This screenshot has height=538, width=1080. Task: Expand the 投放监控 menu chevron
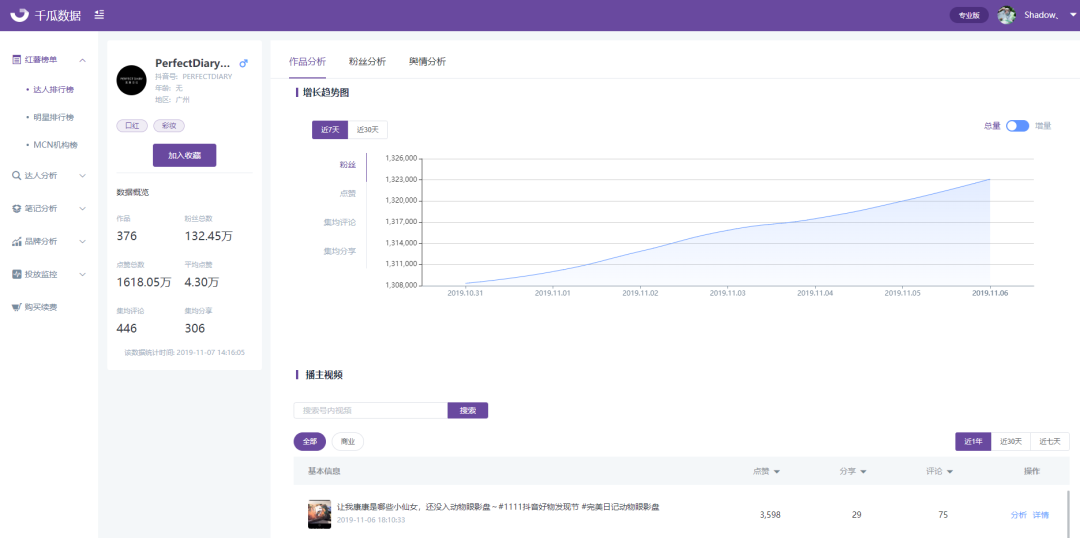coord(83,274)
